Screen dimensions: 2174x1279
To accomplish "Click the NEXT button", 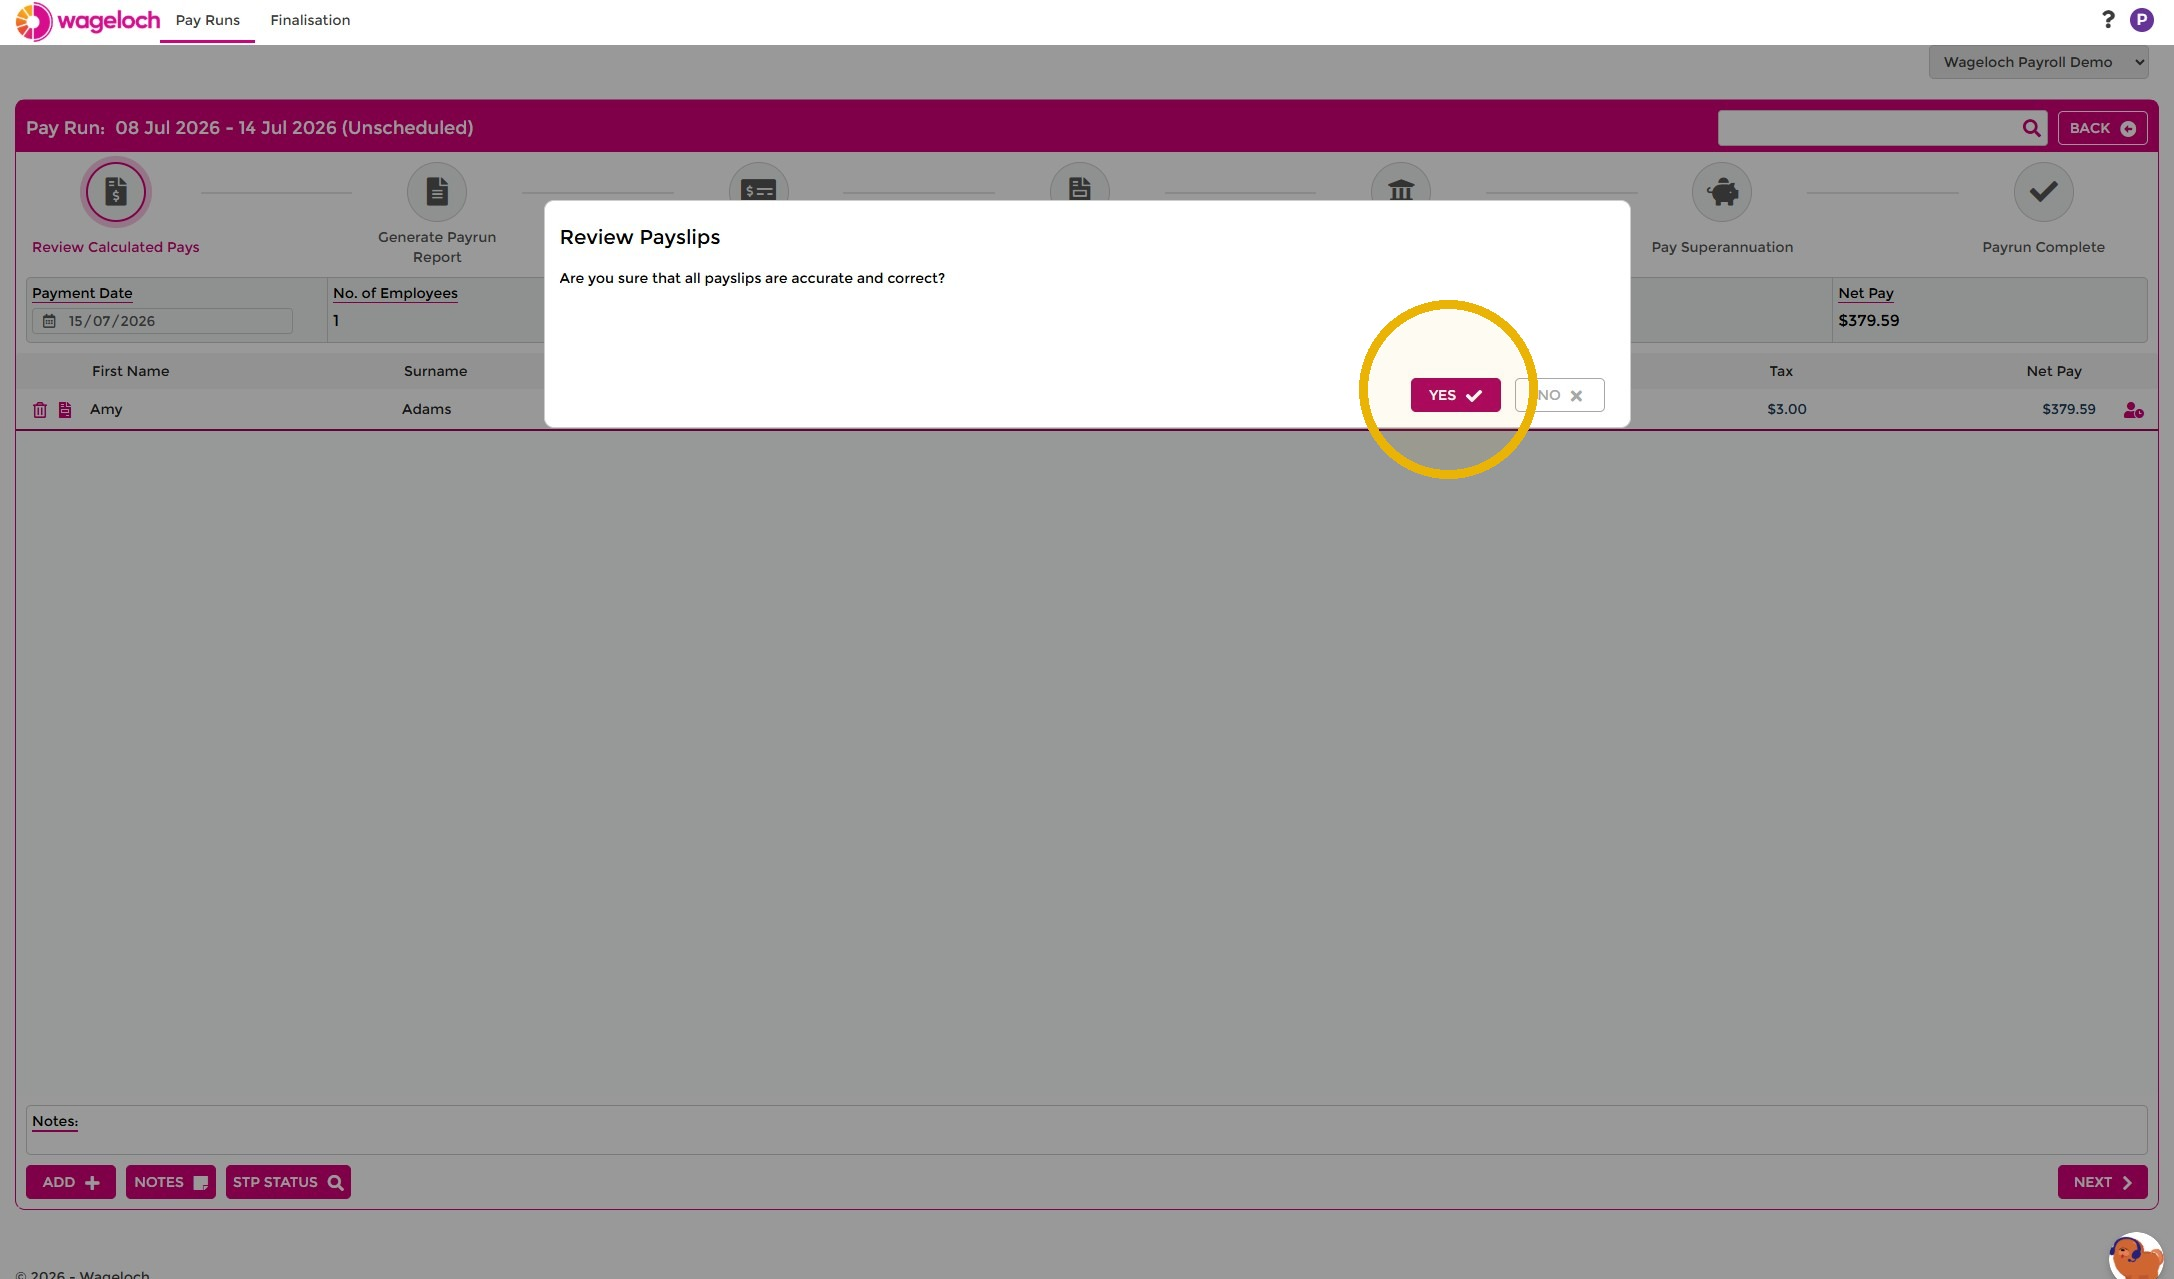I will (2102, 1182).
